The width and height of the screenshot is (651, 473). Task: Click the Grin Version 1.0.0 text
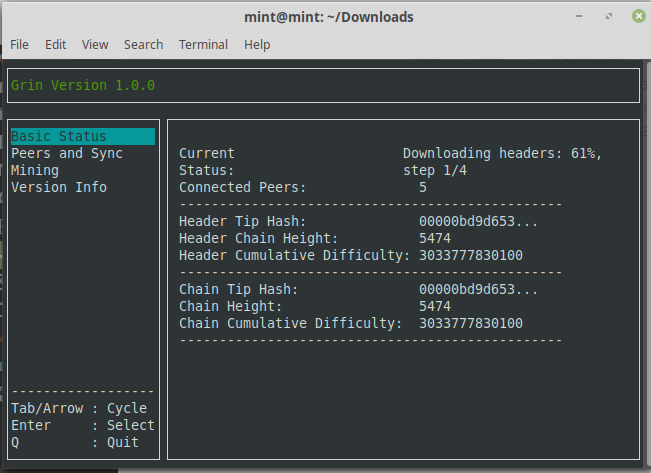(83, 85)
